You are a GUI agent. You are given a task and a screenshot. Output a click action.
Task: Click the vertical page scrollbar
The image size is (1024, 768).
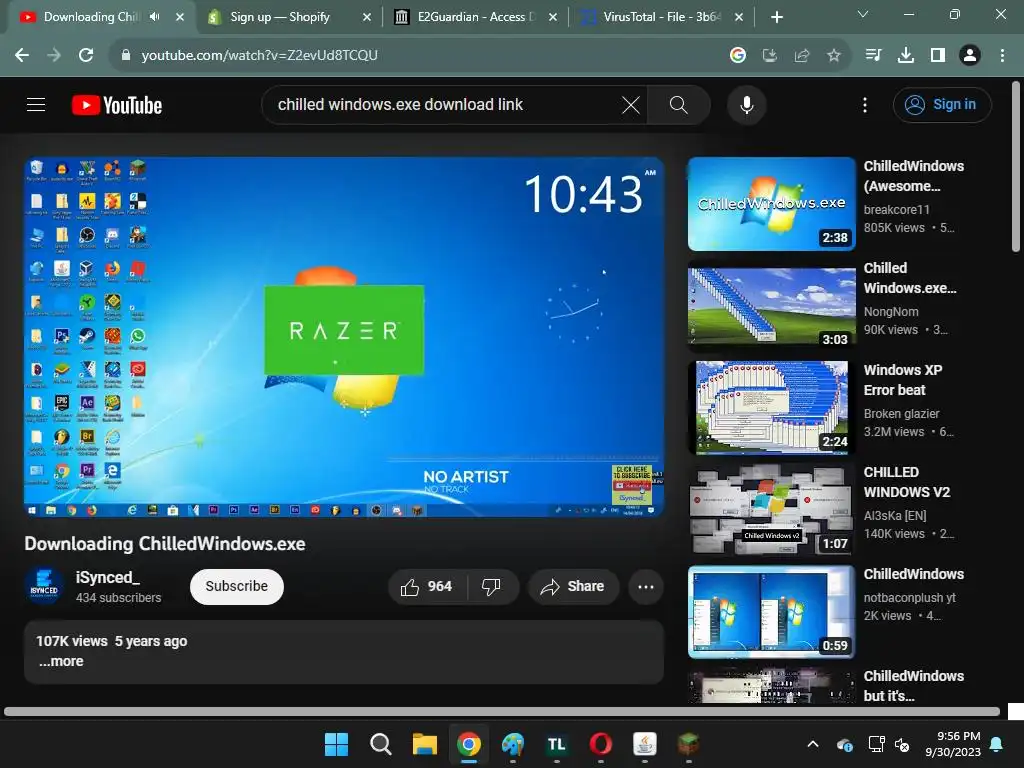pyautogui.click(x=1016, y=167)
